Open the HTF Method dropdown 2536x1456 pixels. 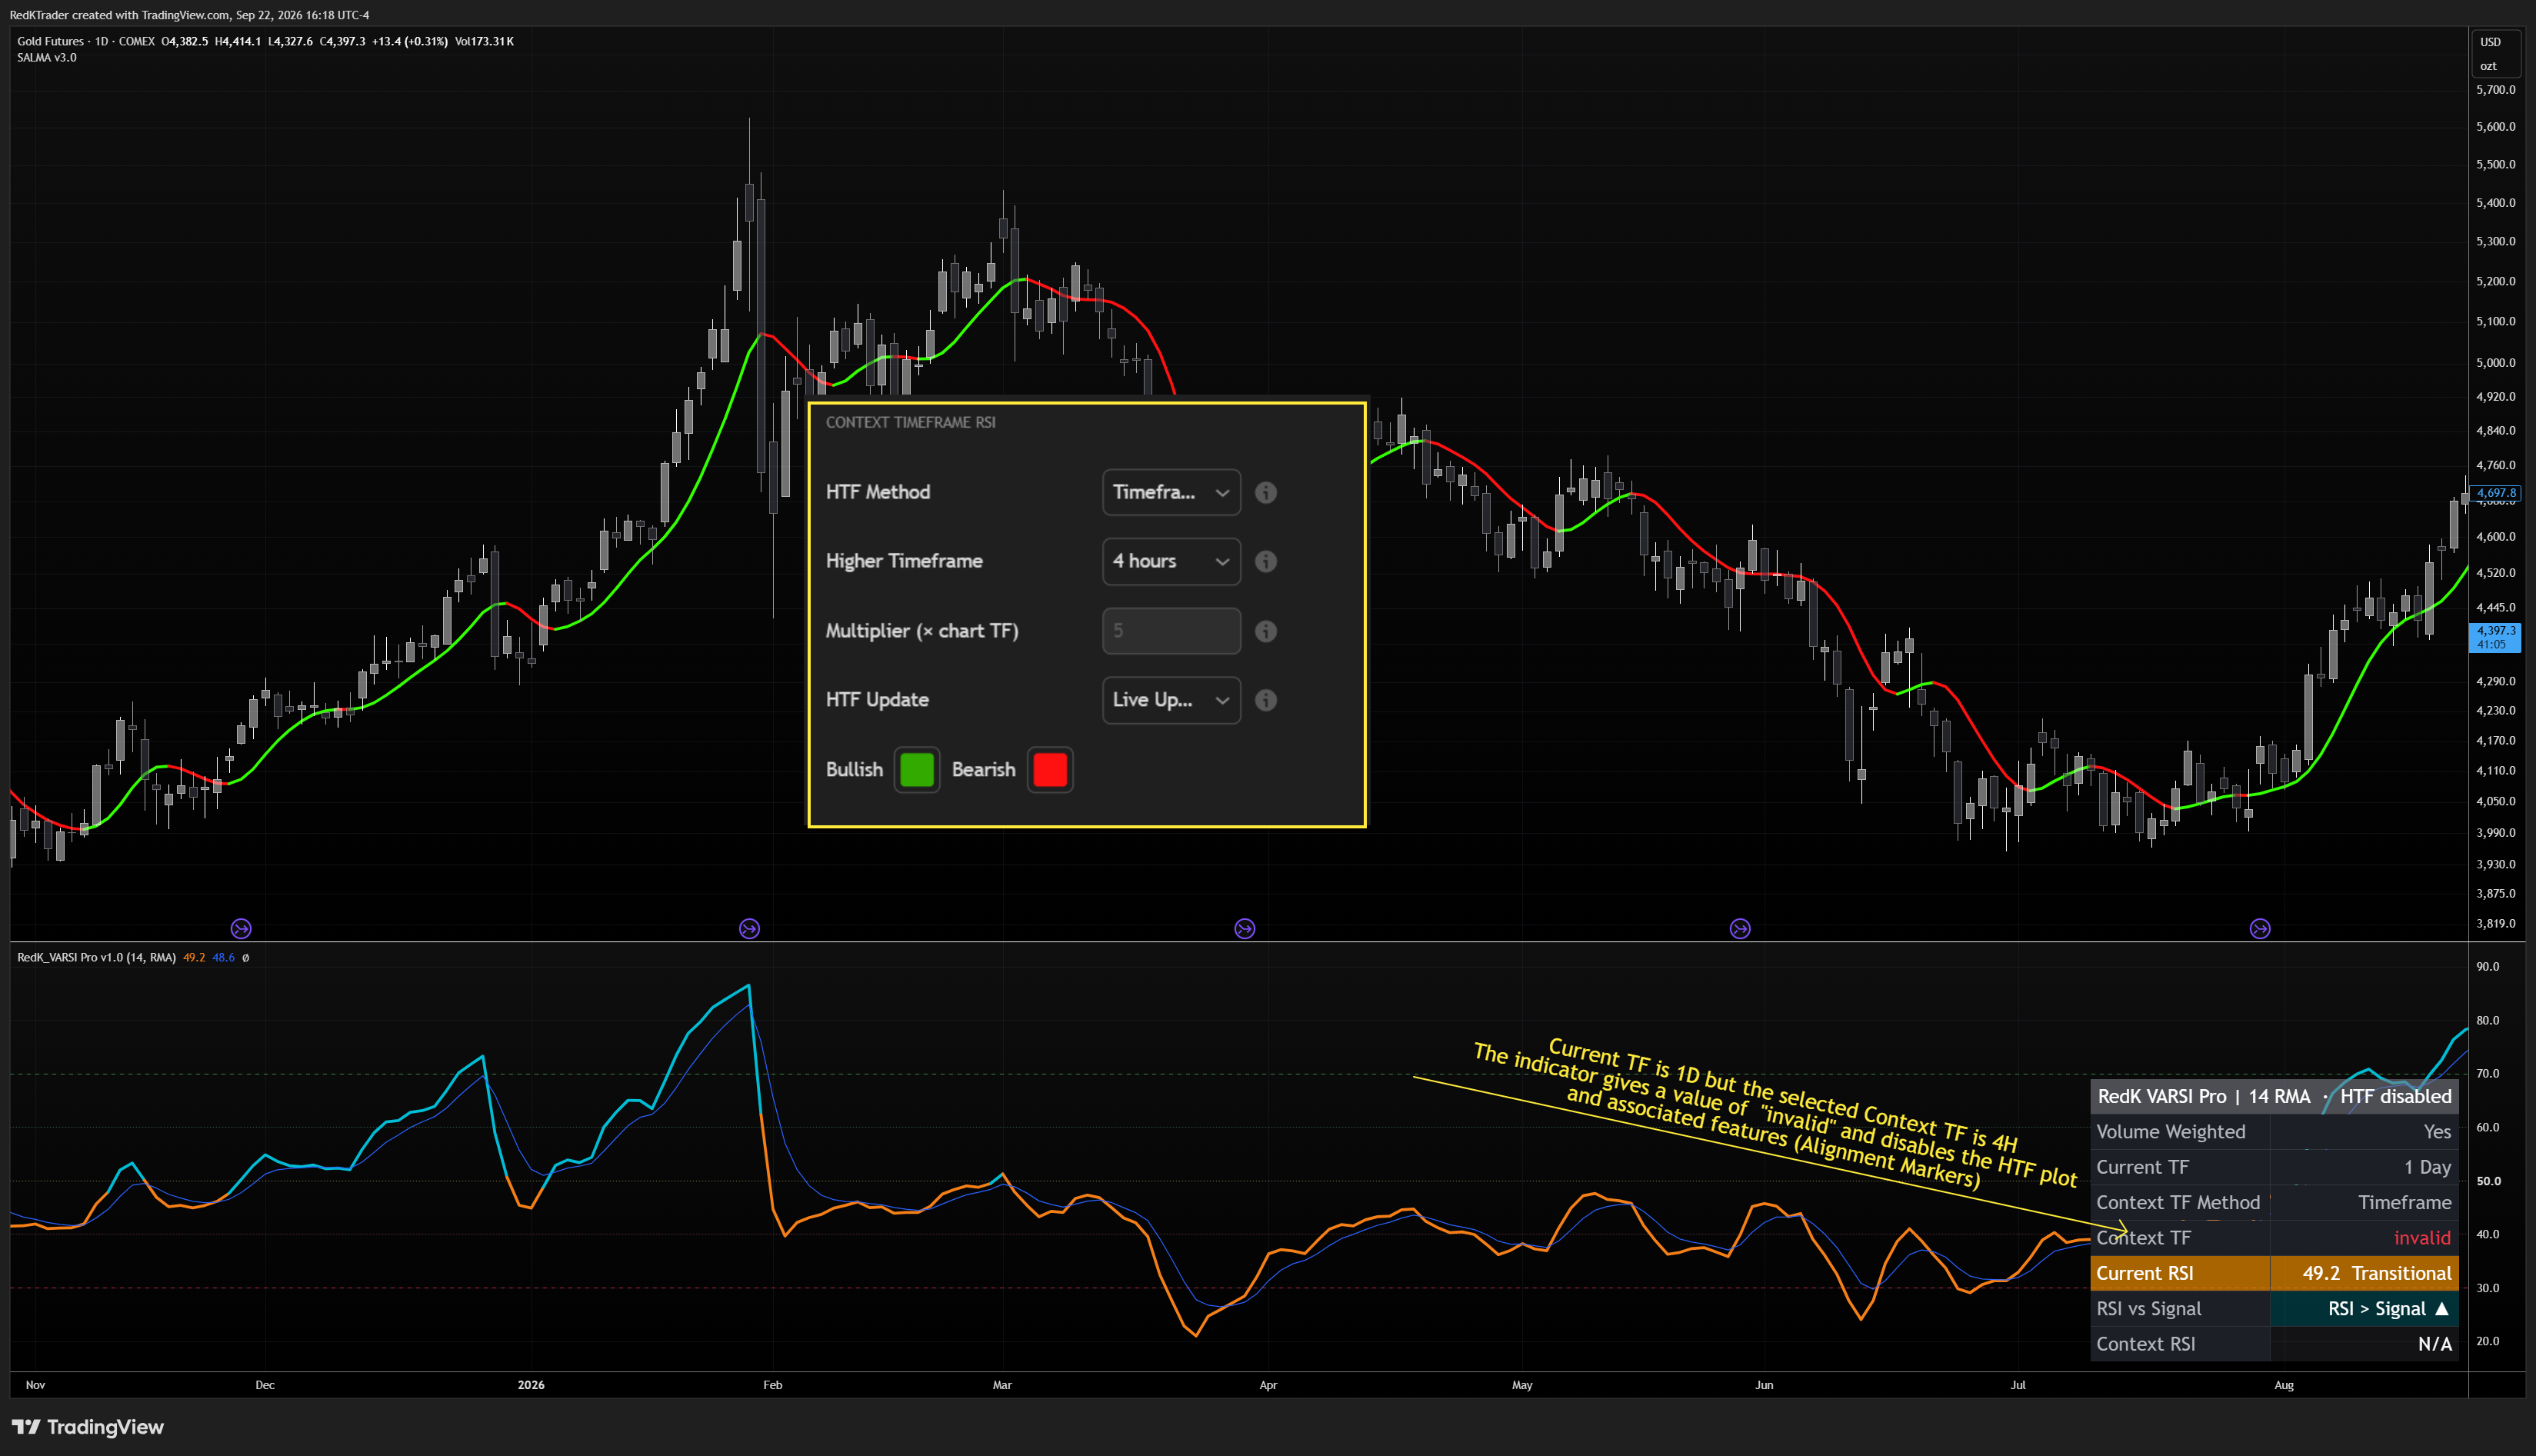tap(1171, 492)
